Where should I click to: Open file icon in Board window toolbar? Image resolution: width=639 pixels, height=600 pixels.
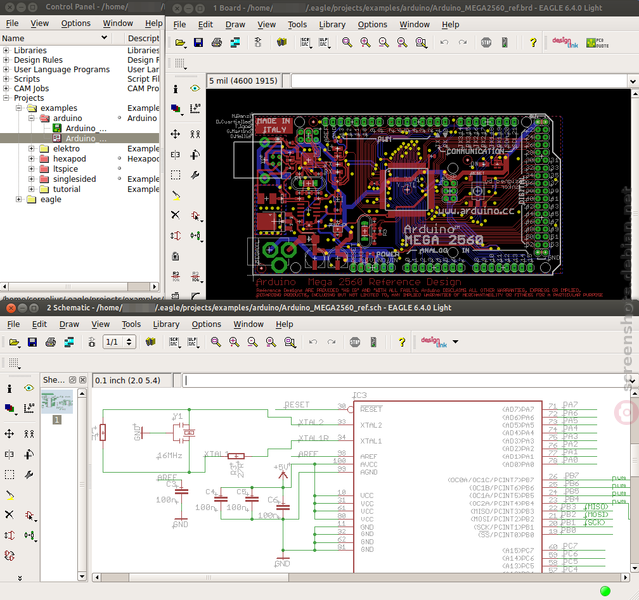[180, 42]
